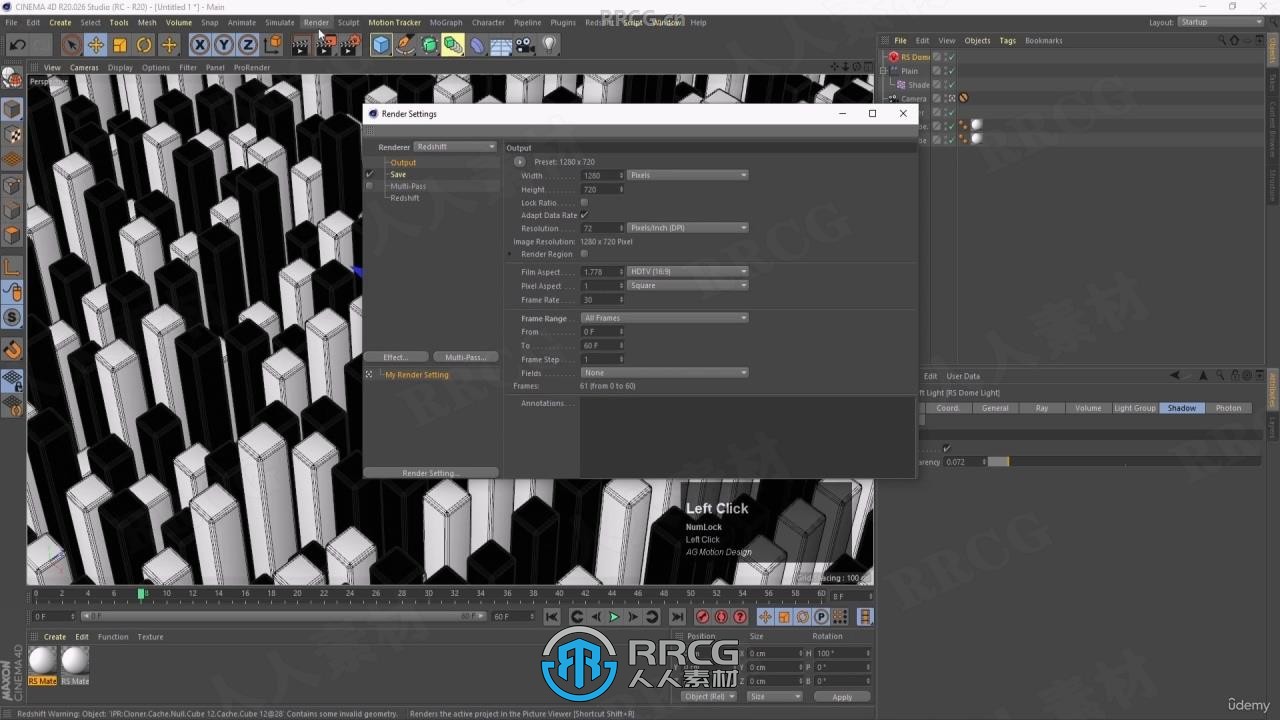
Task: Select the Redshift settings entry
Action: point(405,198)
